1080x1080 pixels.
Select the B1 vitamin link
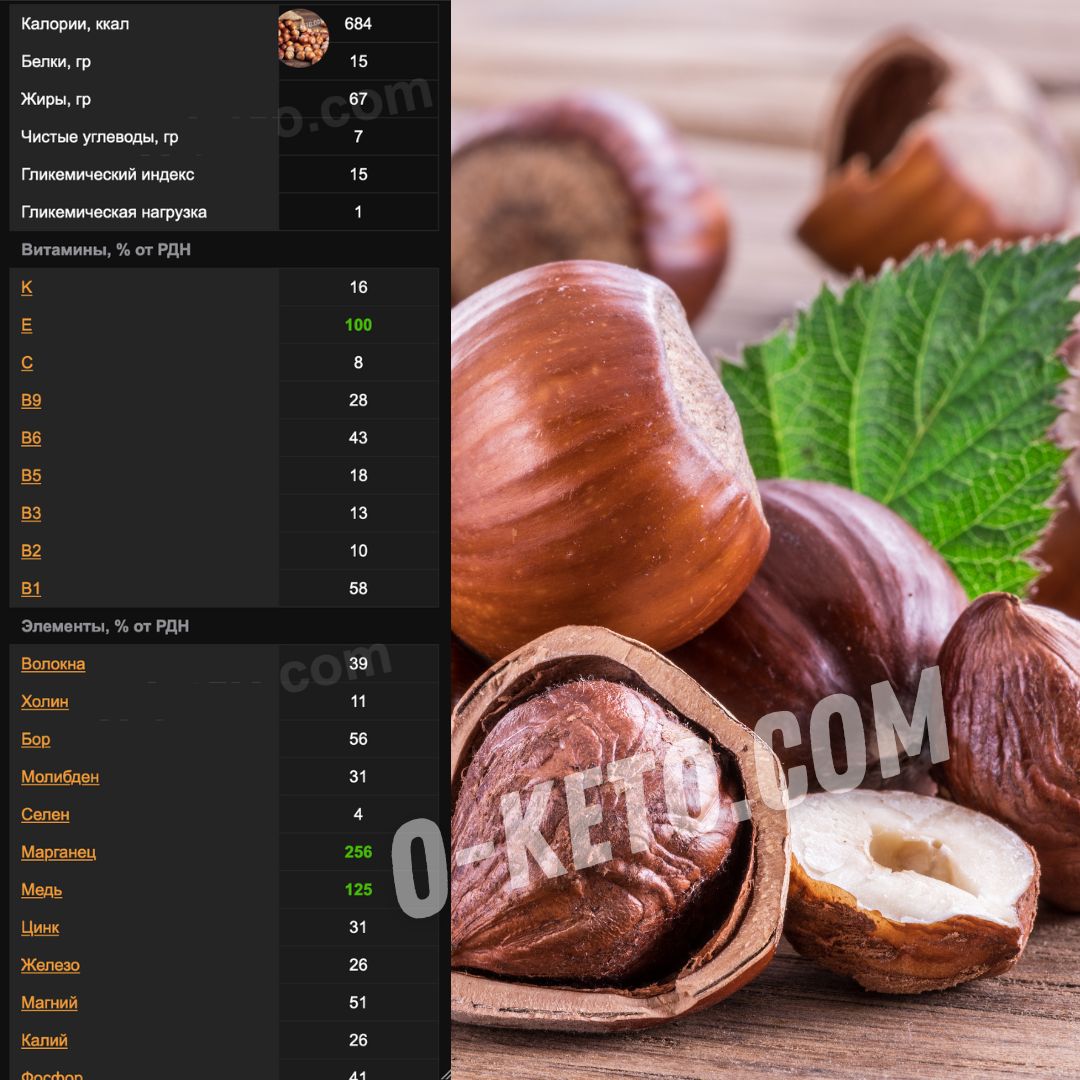pos(30,588)
